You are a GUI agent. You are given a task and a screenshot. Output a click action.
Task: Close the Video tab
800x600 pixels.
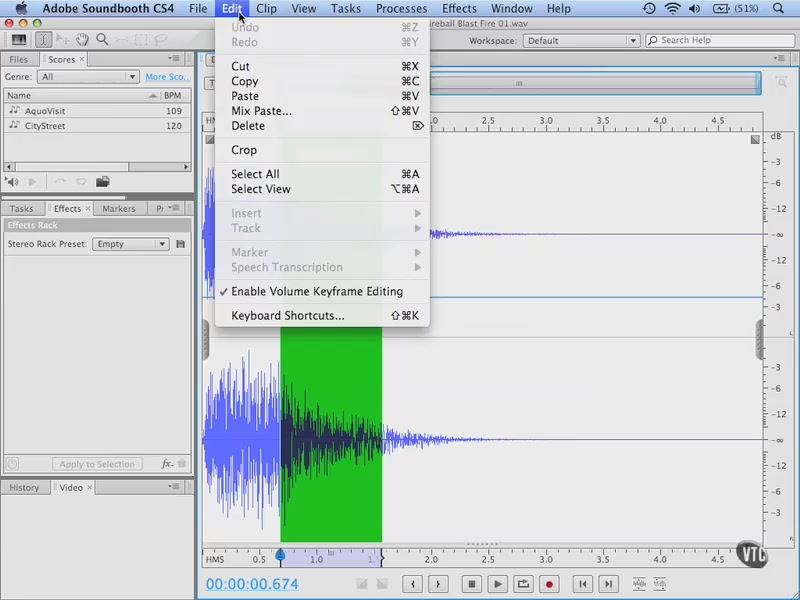point(89,487)
